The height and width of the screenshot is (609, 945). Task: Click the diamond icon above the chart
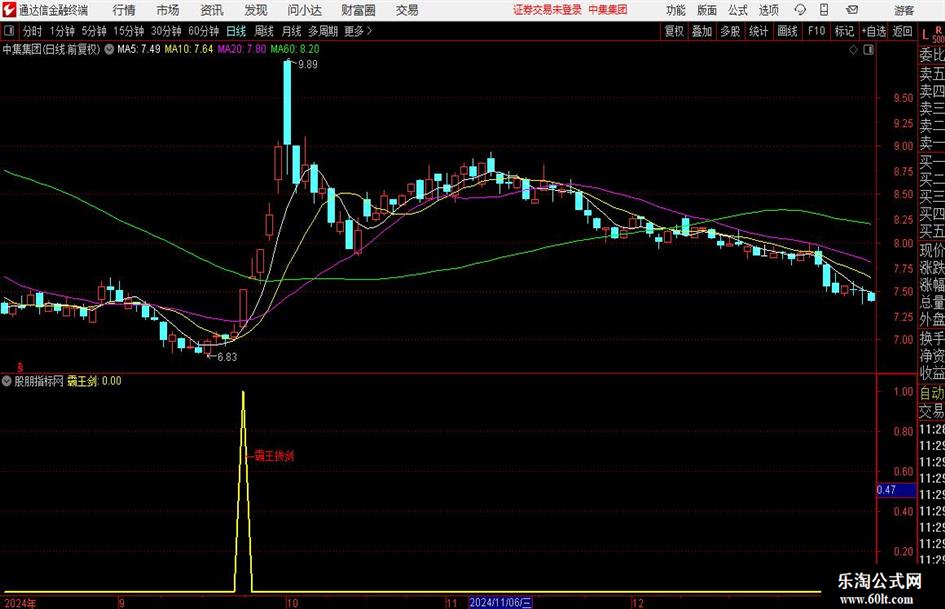point(853,49)
